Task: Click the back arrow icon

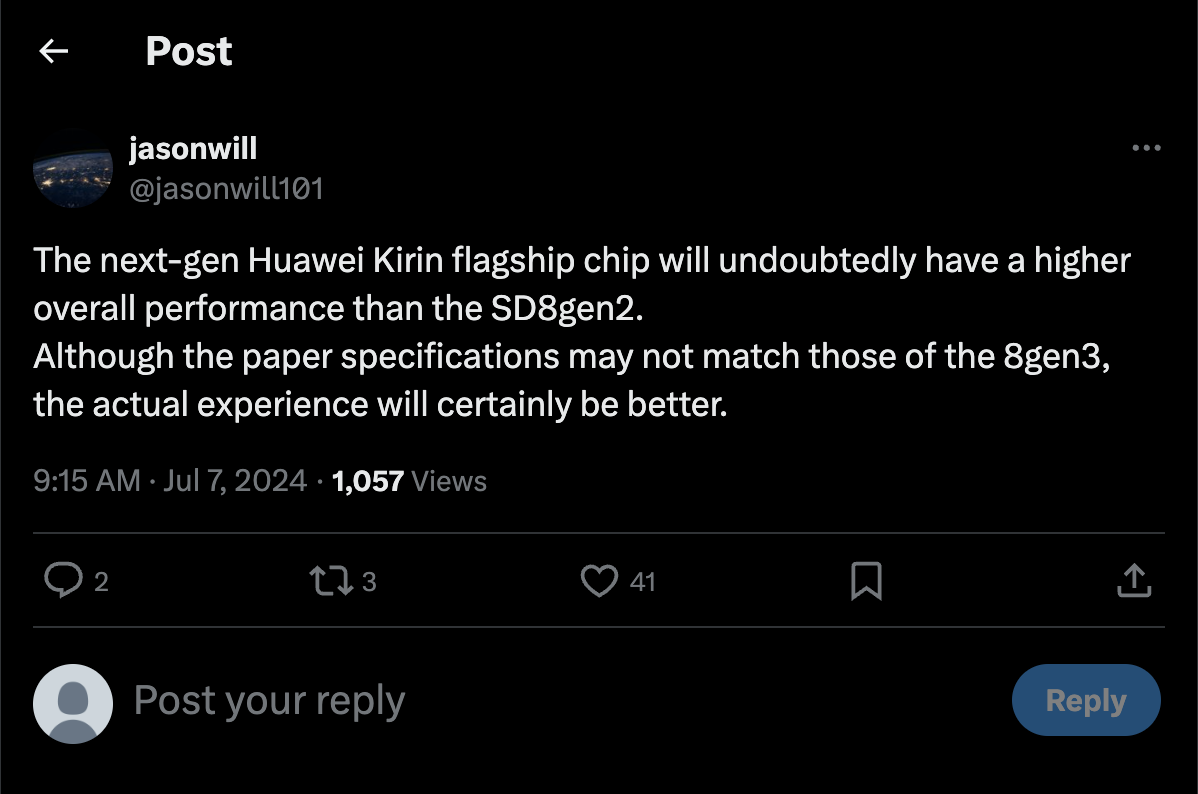Action: pos(53,51)
